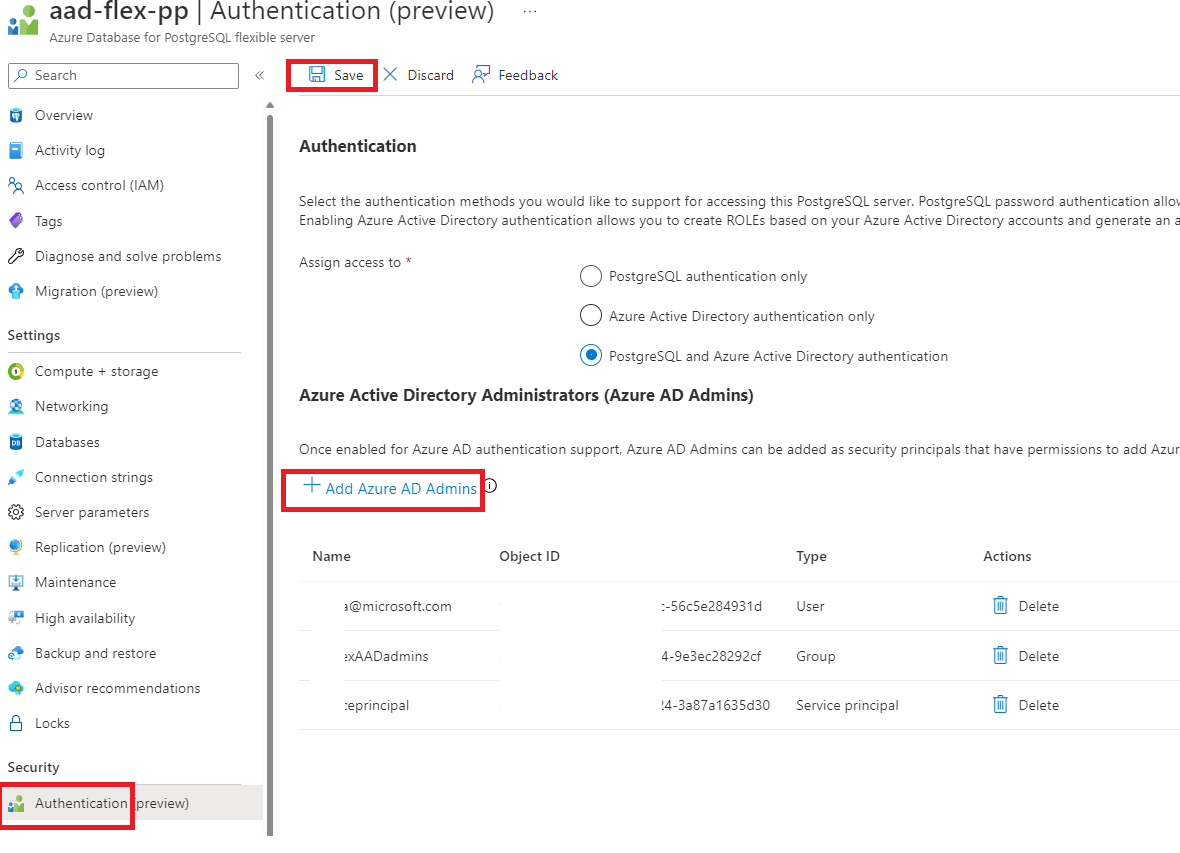Click the Save disk icon
The height and width of the screenshot is (853, 1180).
(x=317, y=75)
